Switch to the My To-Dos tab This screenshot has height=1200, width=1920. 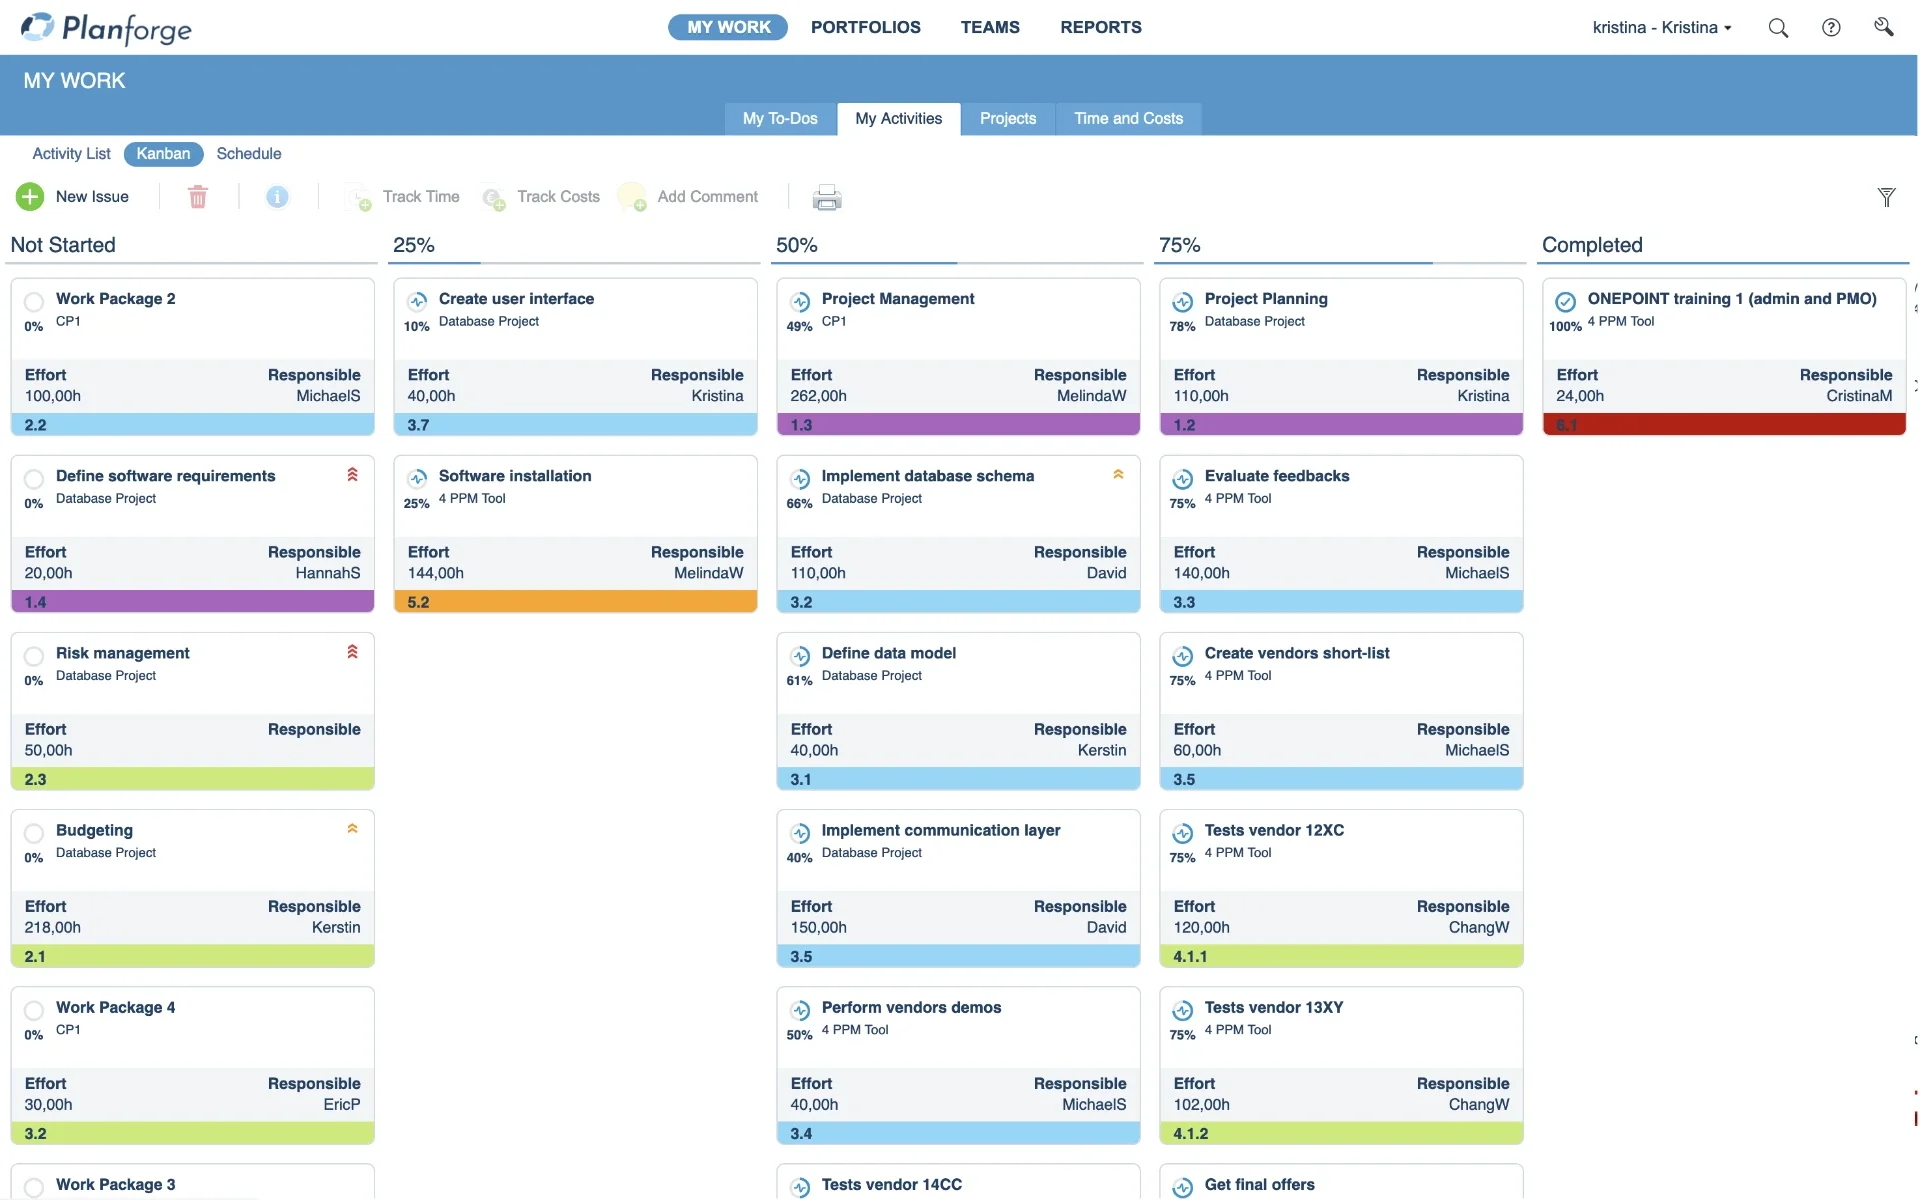780,118
